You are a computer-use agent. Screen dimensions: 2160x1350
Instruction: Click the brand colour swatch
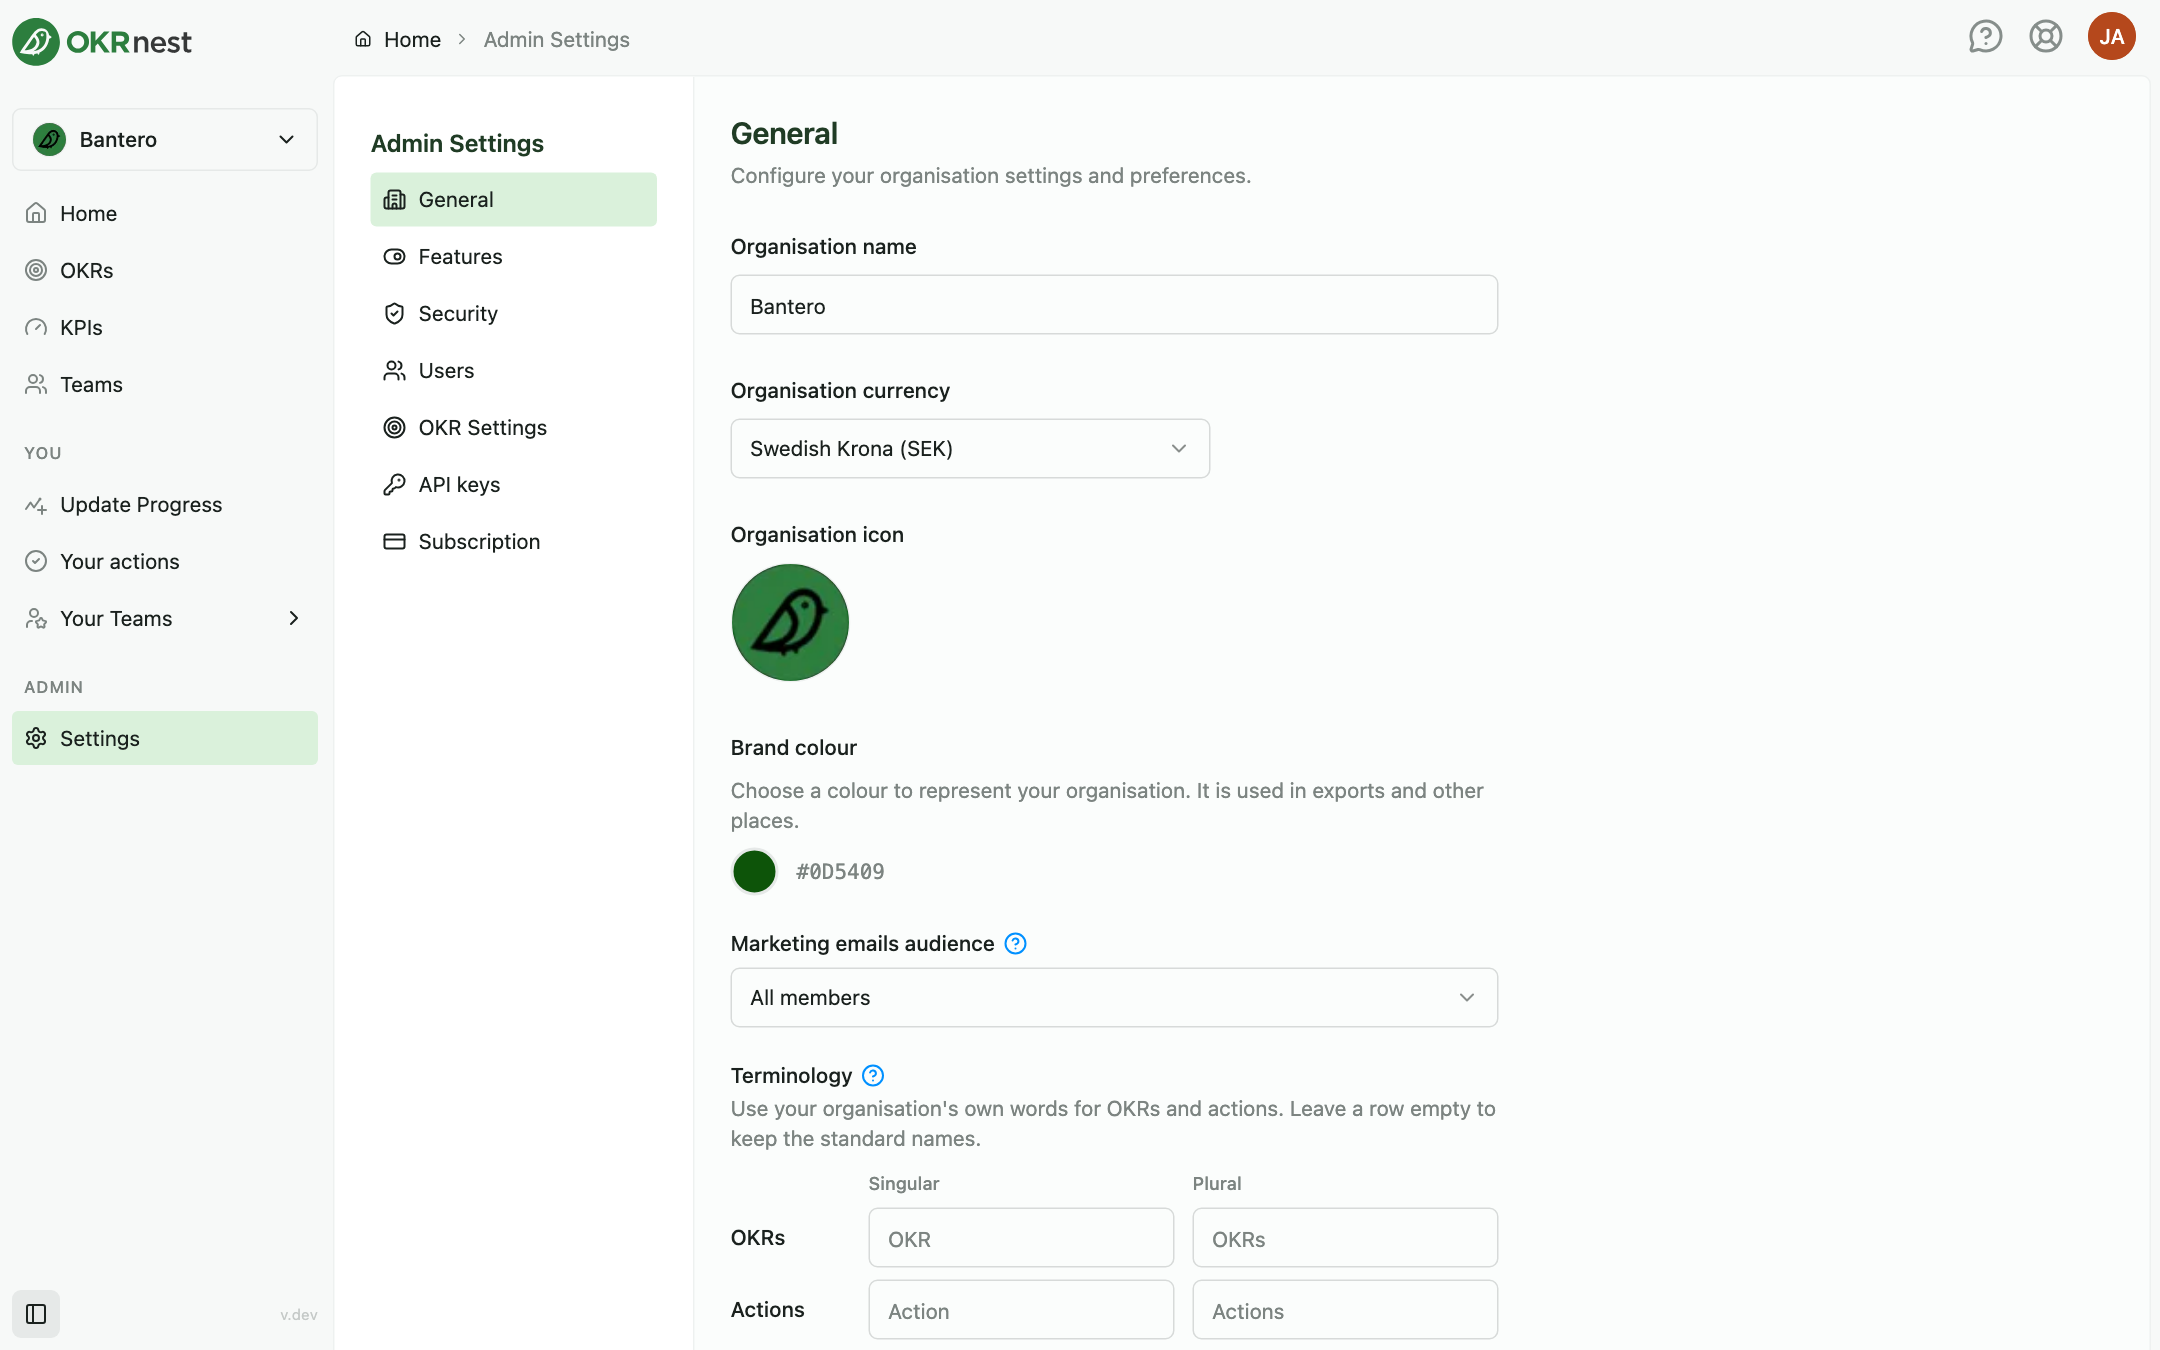[x=754, y=871]
